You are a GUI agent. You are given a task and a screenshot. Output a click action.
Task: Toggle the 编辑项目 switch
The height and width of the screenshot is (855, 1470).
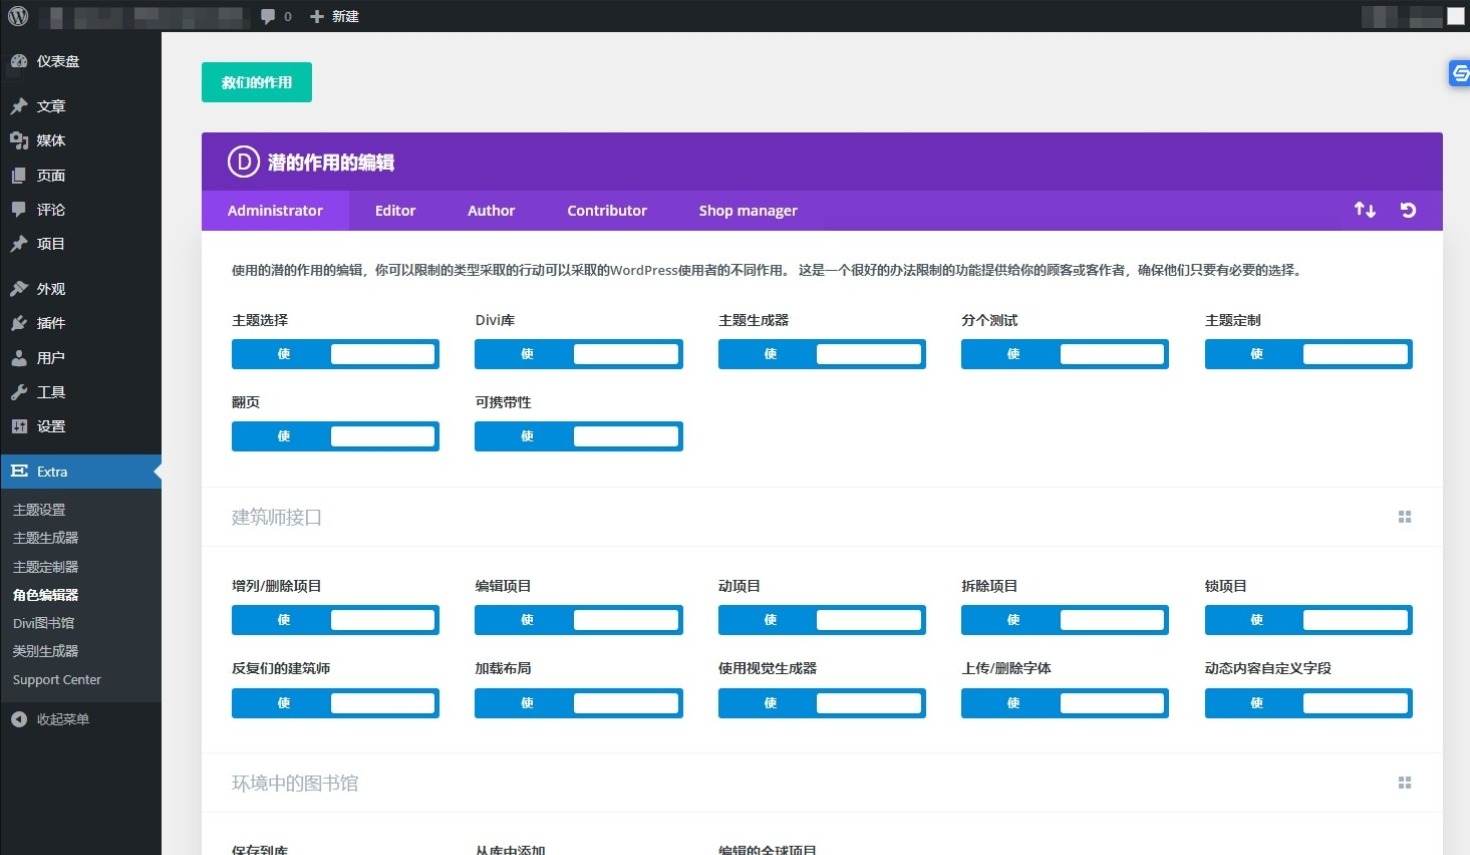(579, 620)
